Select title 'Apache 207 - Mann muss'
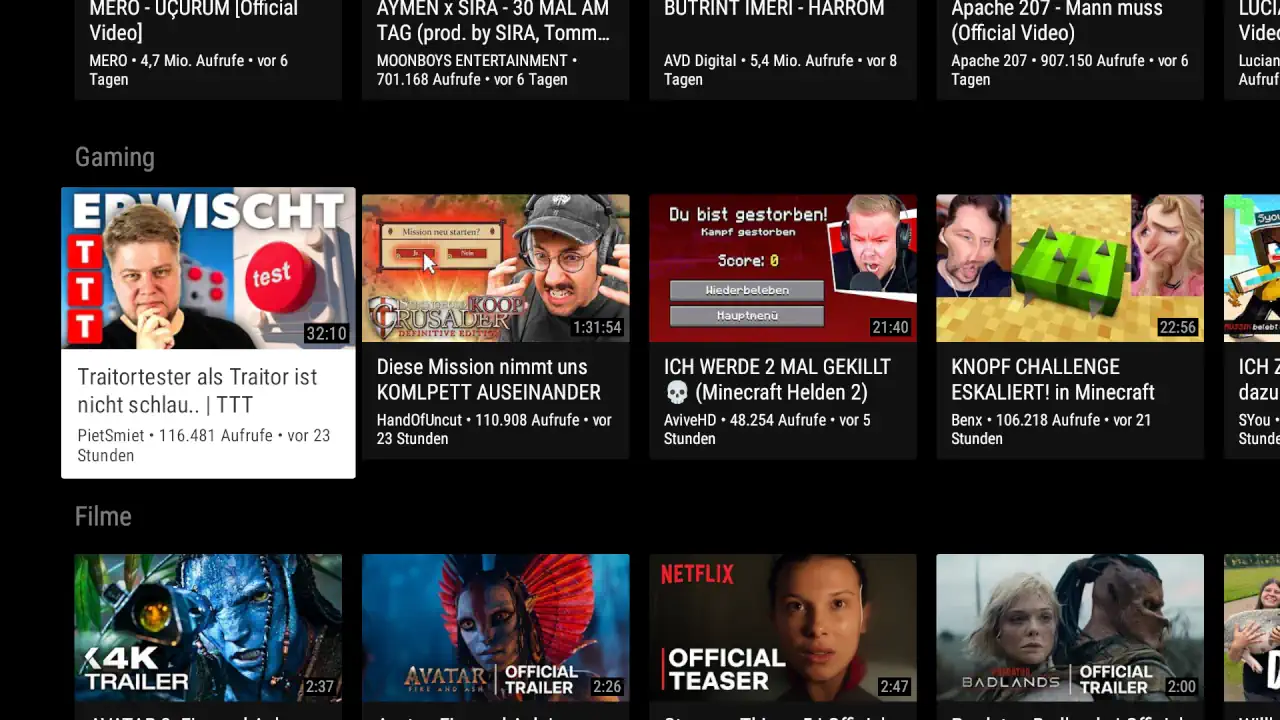Image resolution: width=1280 pixels, height=720 pixels. pyautogui.click(x=1057, y=21)
